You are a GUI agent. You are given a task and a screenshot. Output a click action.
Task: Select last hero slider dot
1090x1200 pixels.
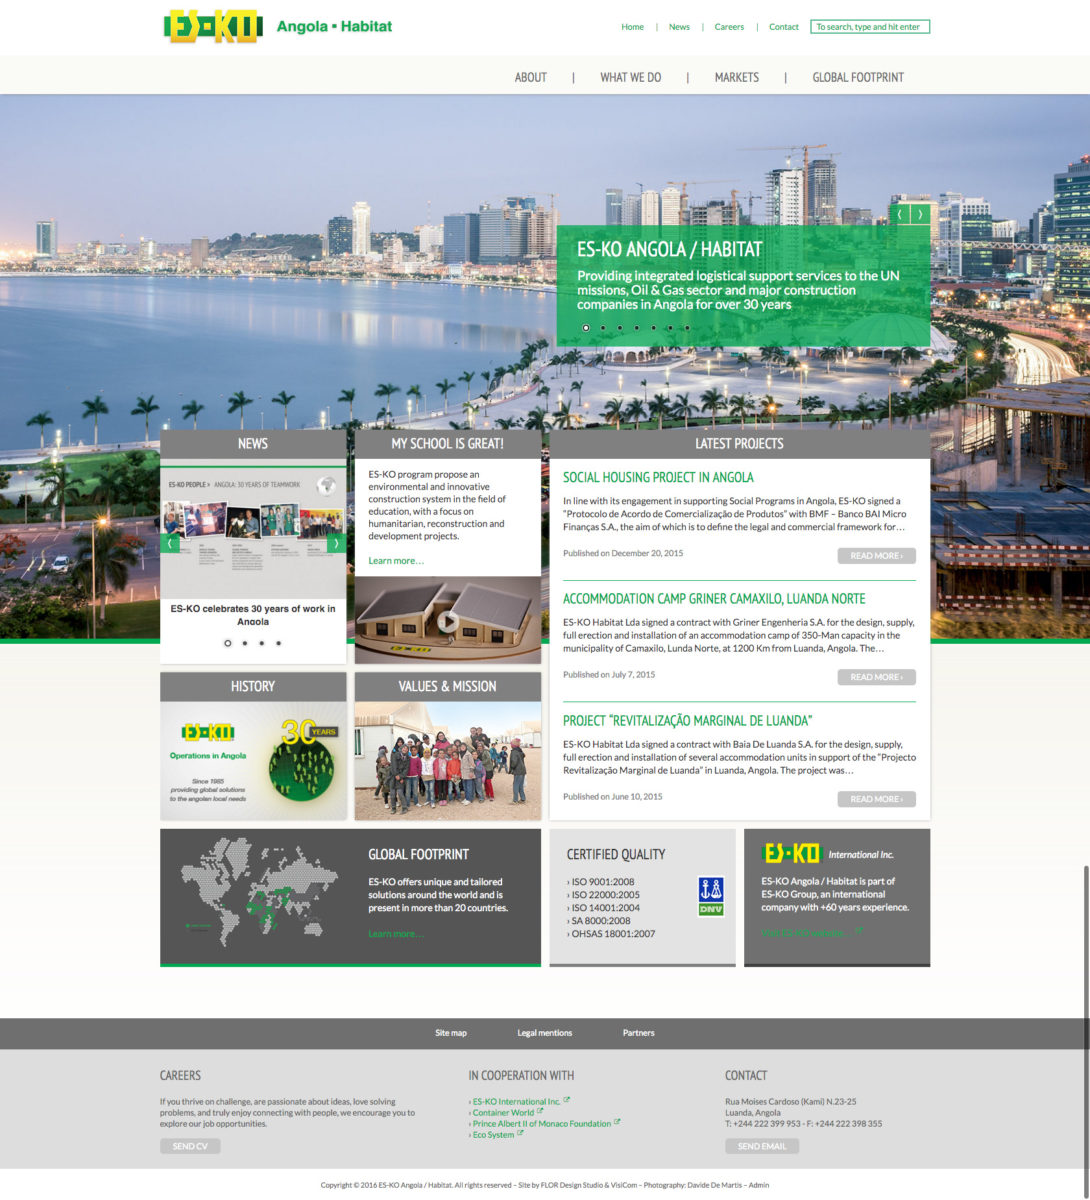point(687,327)
